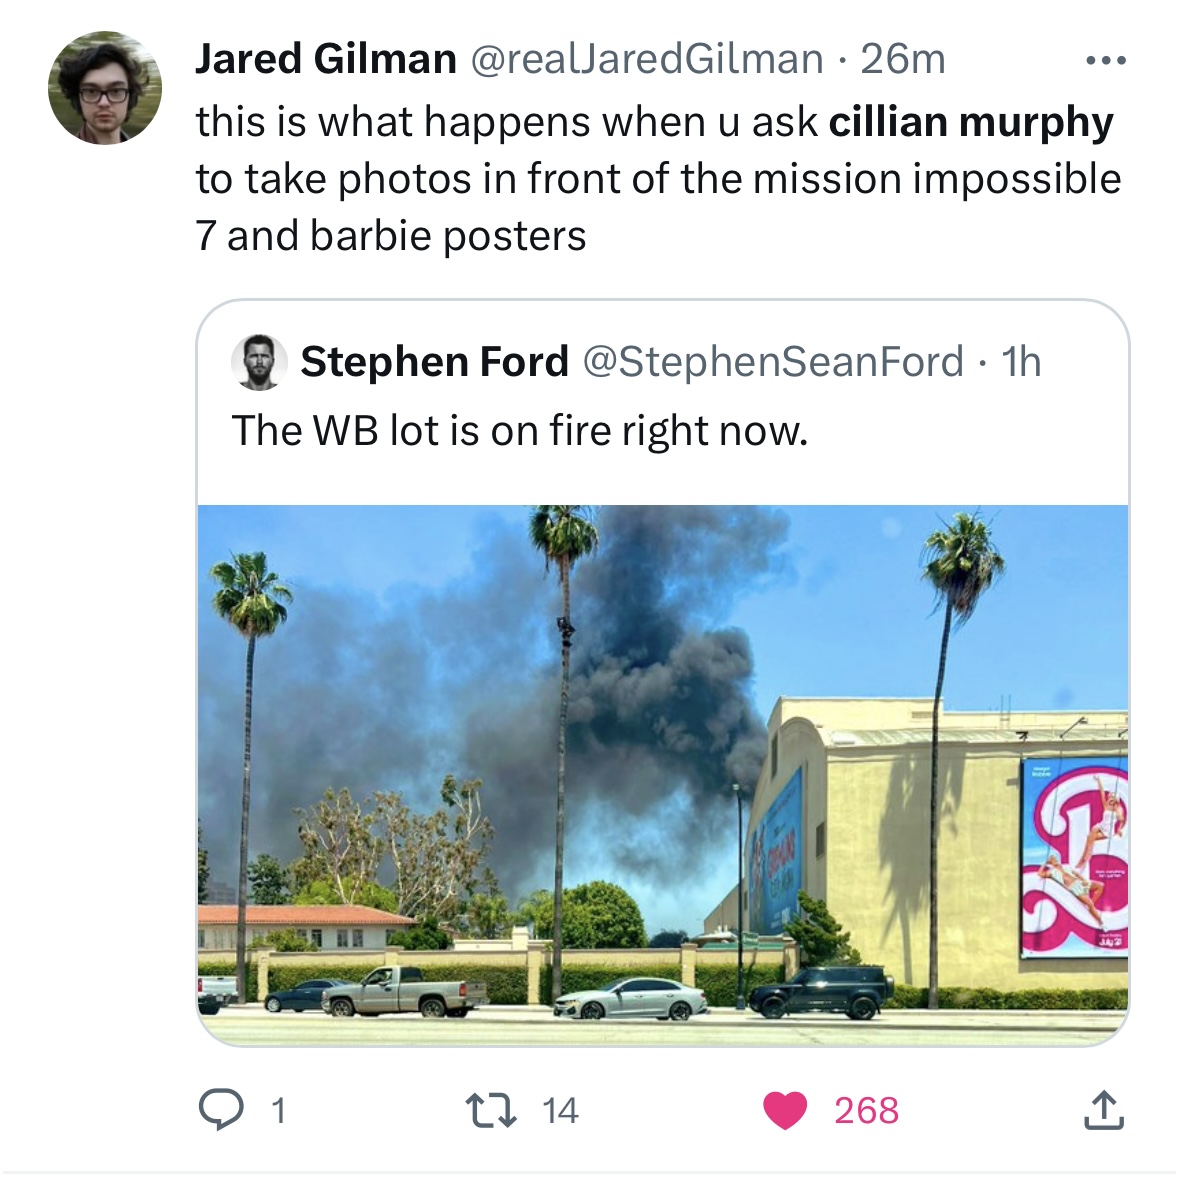Image resolution: width=1179 pixels, height=1179 pixels.
Task: Open Jared Gilman's profile picture
Action: 105,88
